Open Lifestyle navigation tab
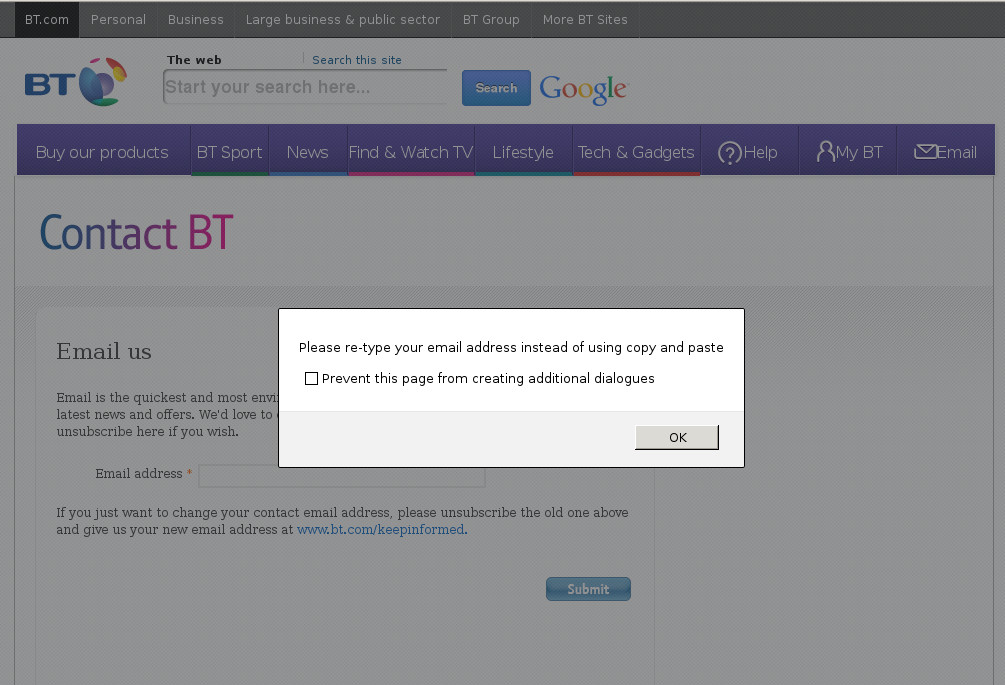This screenshot has width=1005, height=685. [523, 152]
